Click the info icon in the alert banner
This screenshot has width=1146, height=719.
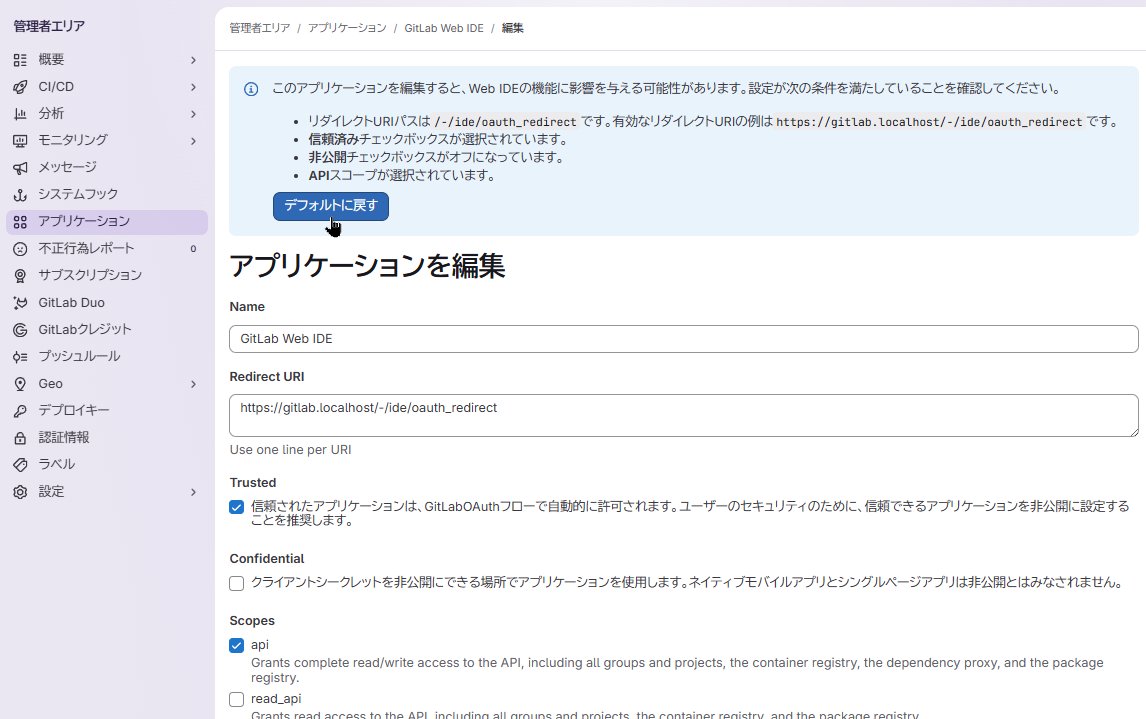pos(251,89)
